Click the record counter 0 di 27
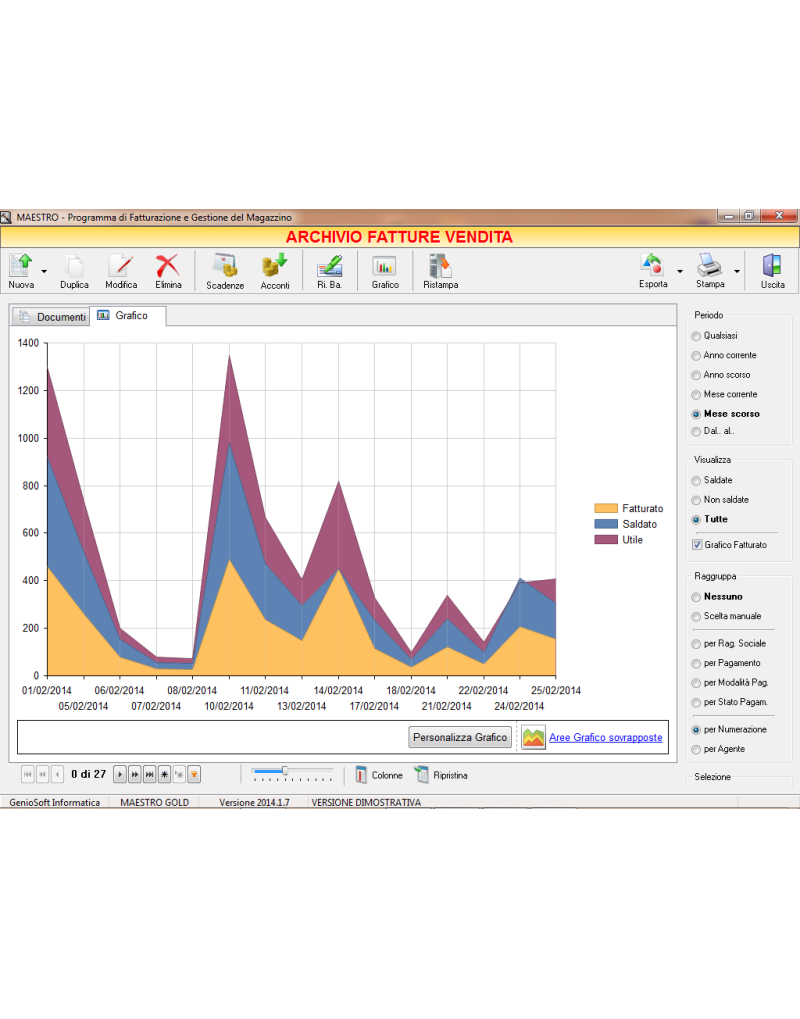The height and width of the screenshot is (1019, 800). [88, 774]
